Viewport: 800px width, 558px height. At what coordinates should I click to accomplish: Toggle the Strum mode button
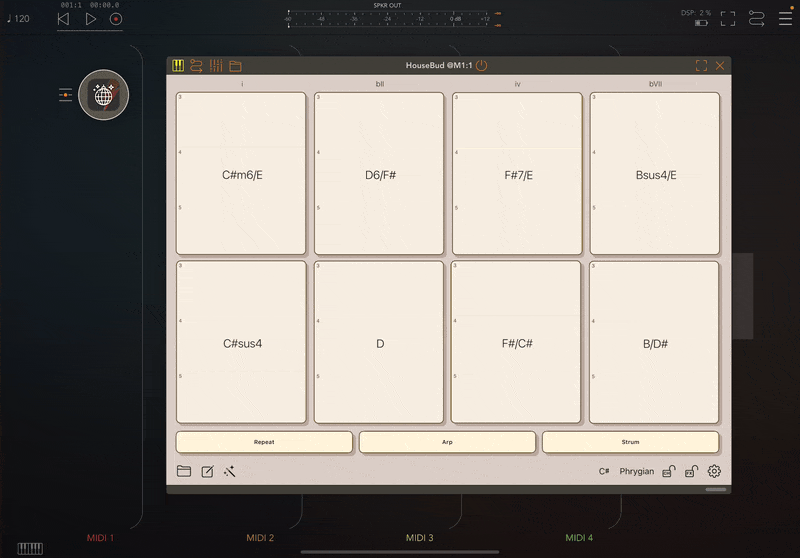click(x=631, y=442)
